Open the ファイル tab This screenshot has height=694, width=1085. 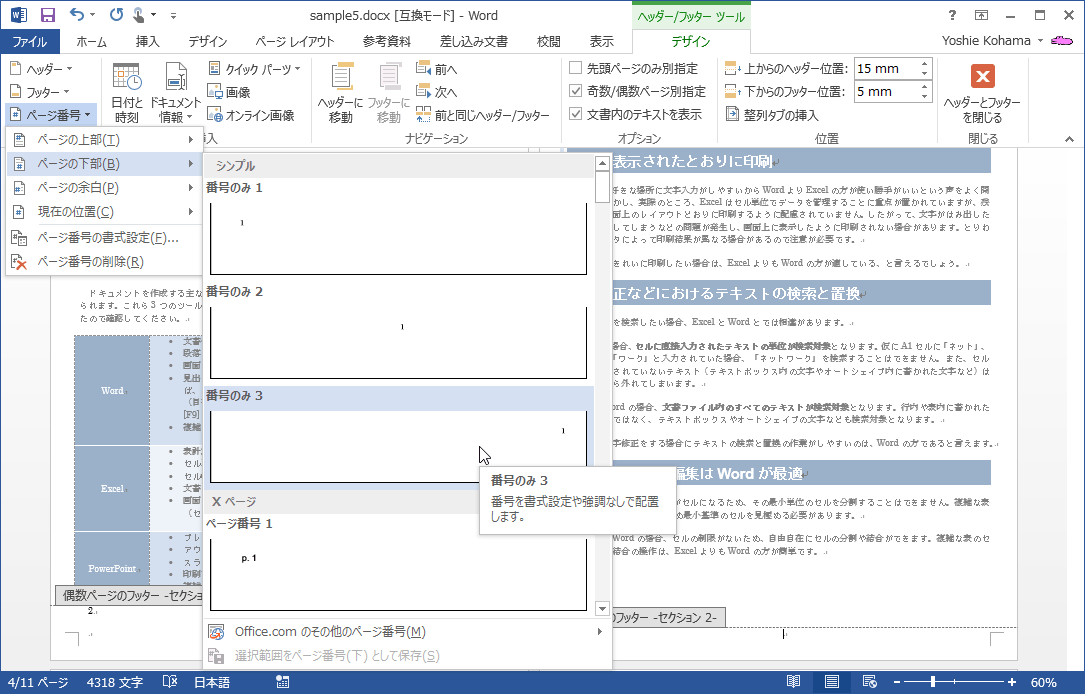pyautogui.click(x=30, y=42)
